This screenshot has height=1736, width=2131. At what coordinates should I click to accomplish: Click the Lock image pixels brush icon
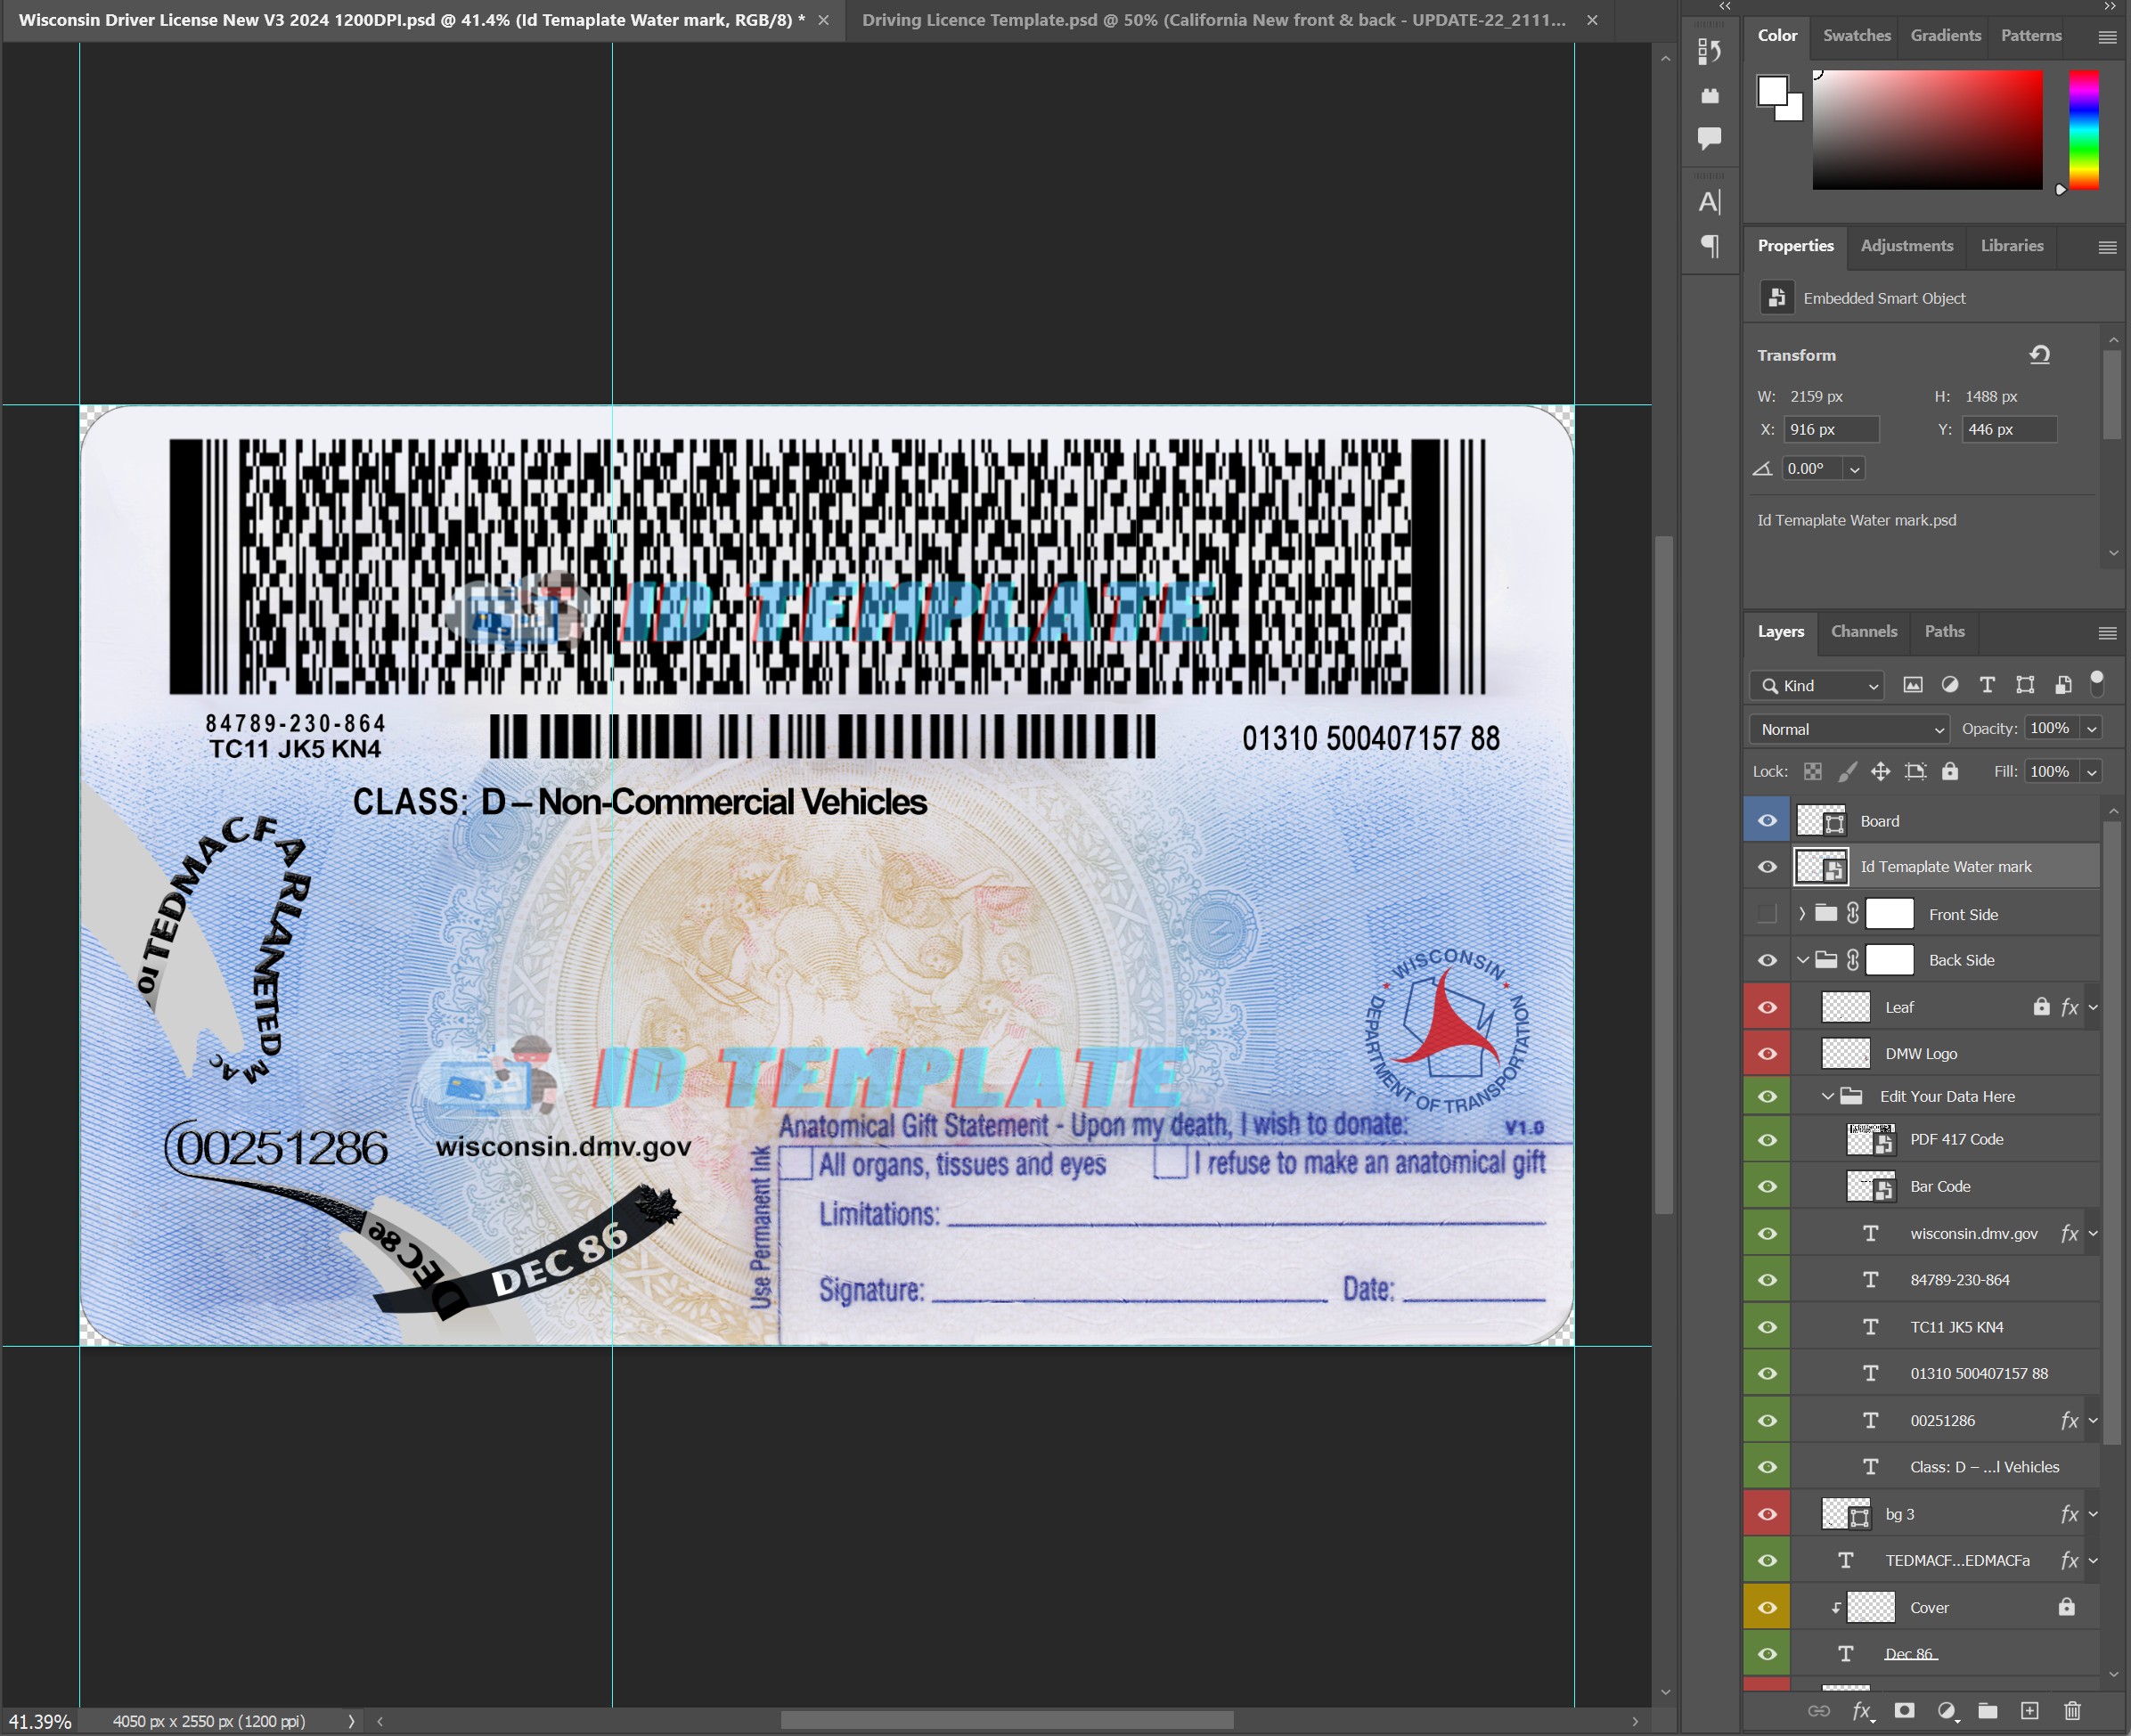1846,771
